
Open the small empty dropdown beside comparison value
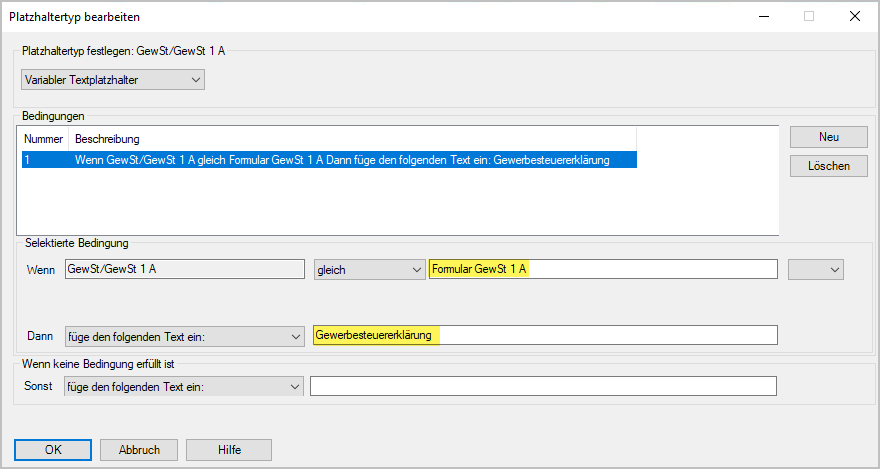[x=815, y=269]
